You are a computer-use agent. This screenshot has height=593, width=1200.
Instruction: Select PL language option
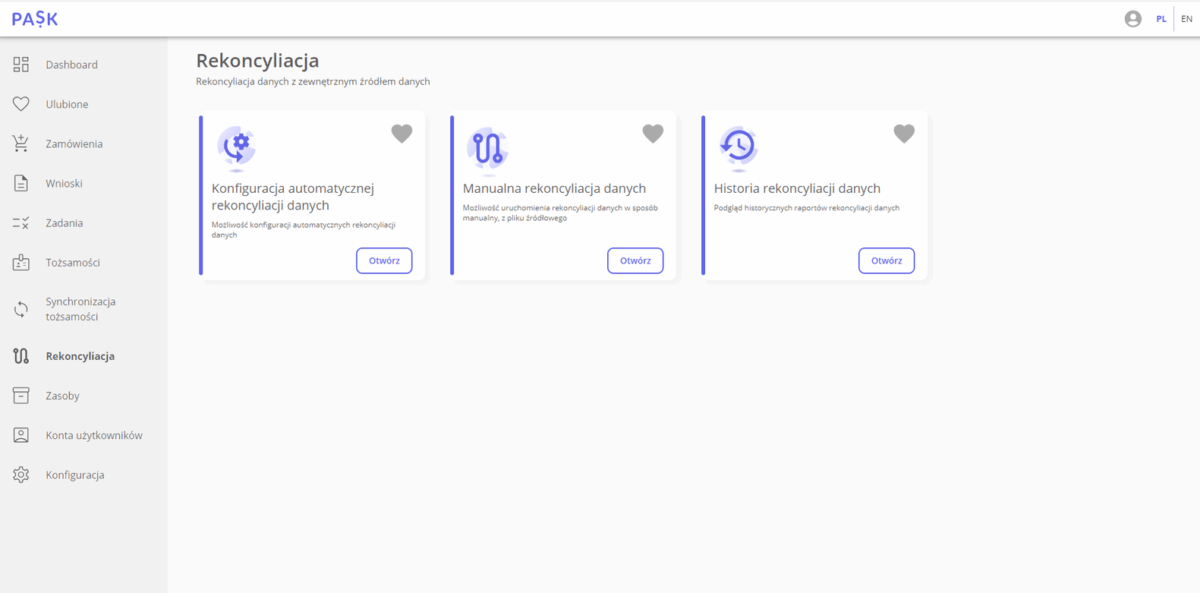[x=1161, y=19]
